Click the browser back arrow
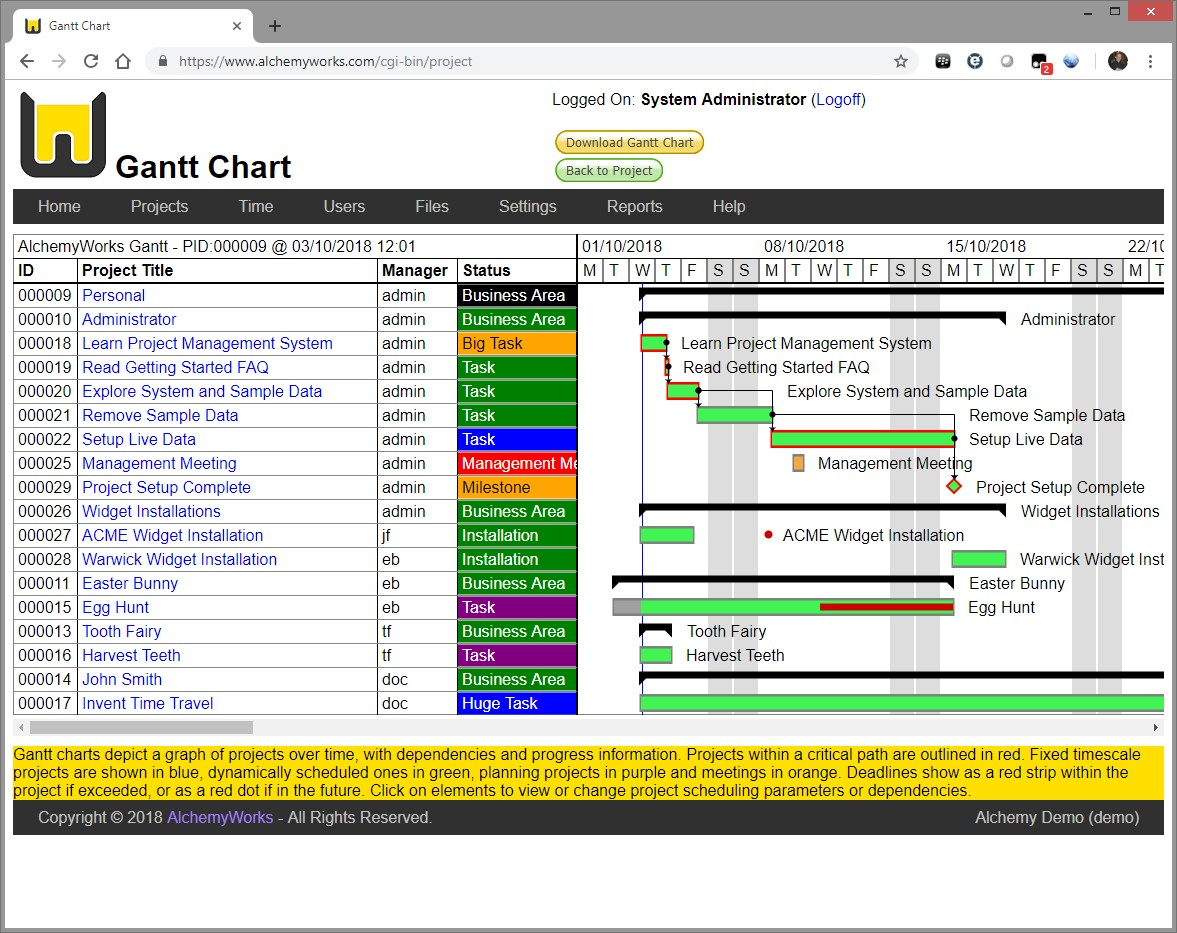 coord(27,62)
